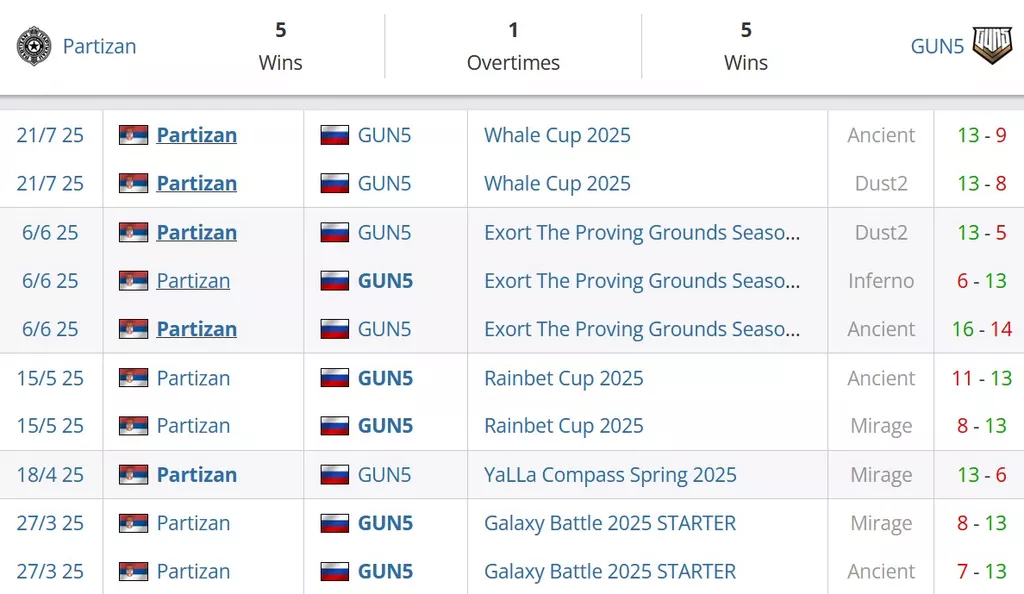Click the Mirage map label in the Rainbet Cup row
This screenshot has width=1024, height=594.
tap(881, 426)
